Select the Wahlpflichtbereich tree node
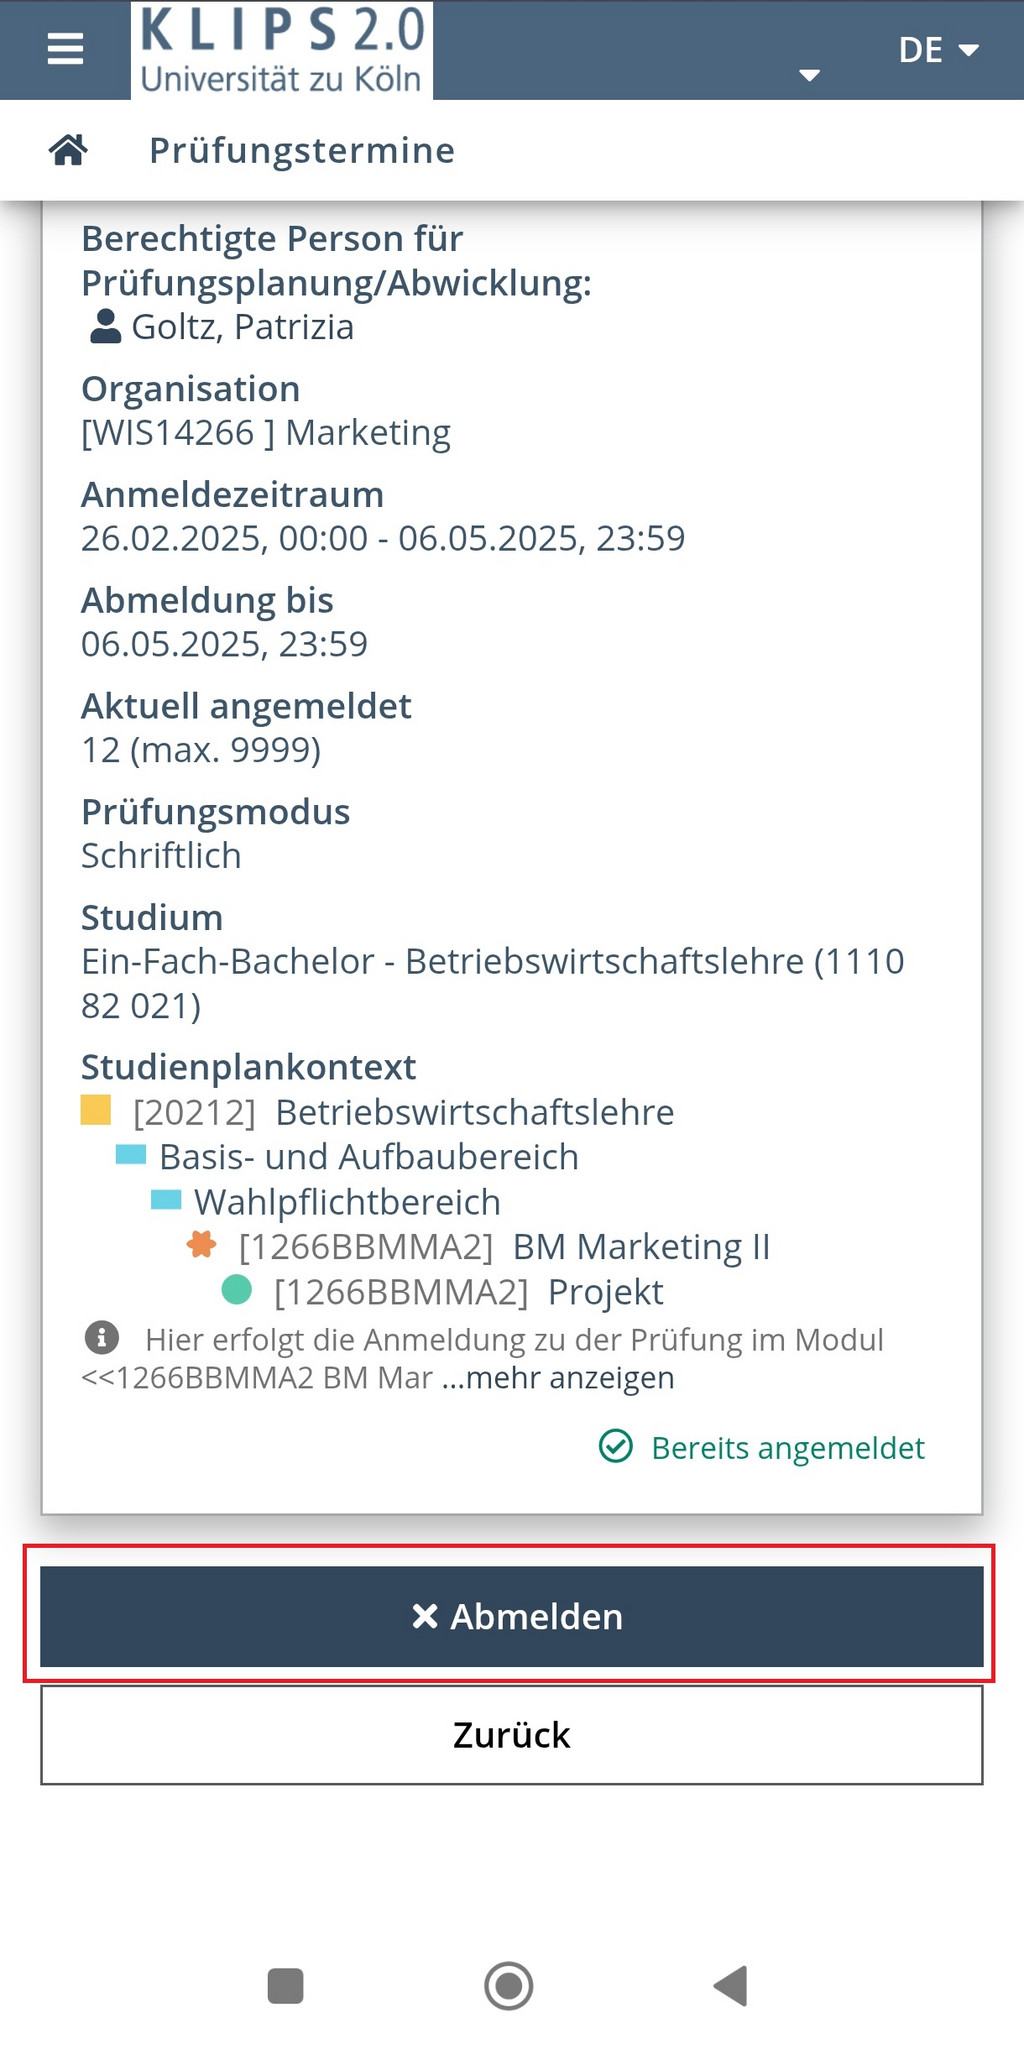This screenshot has width=1024, height=2049. coord(347,1201)
